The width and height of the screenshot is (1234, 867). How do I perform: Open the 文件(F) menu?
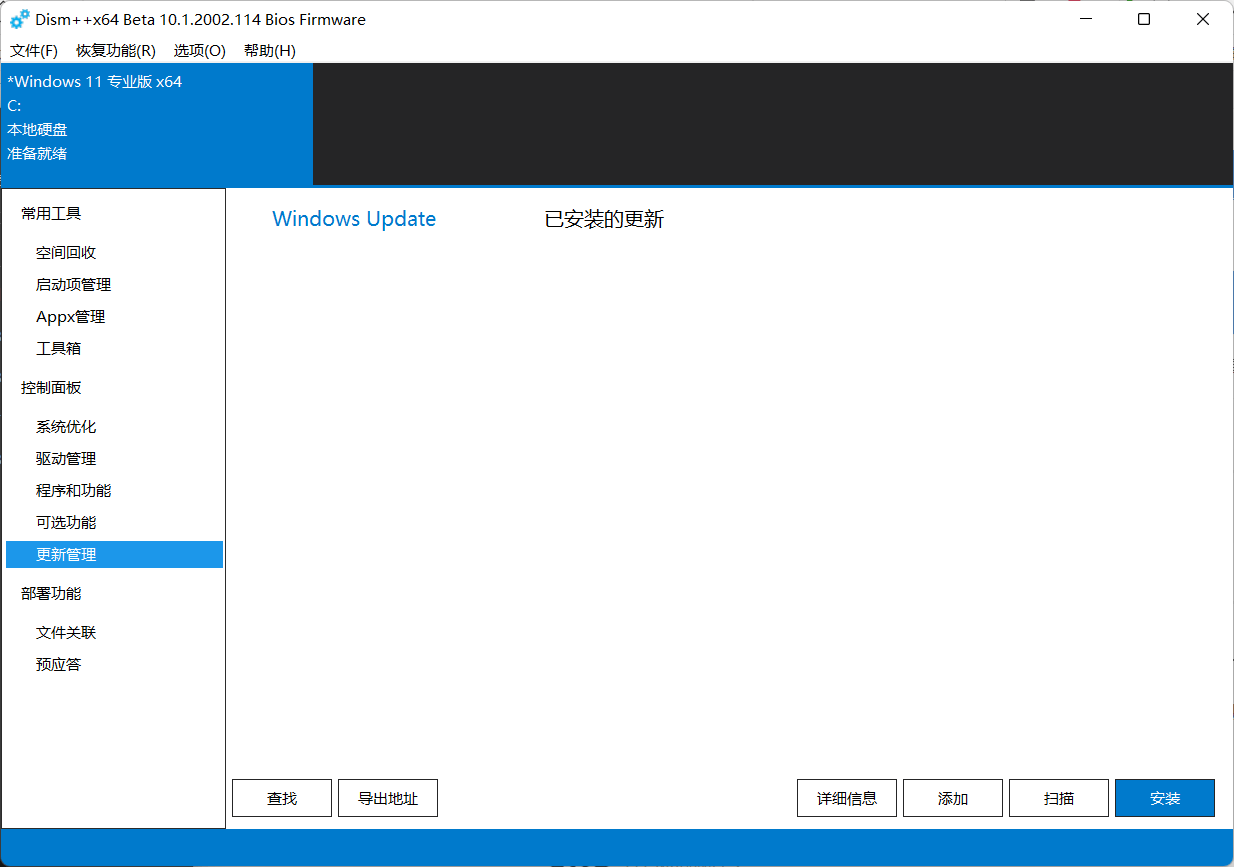[x=33, y=50]
